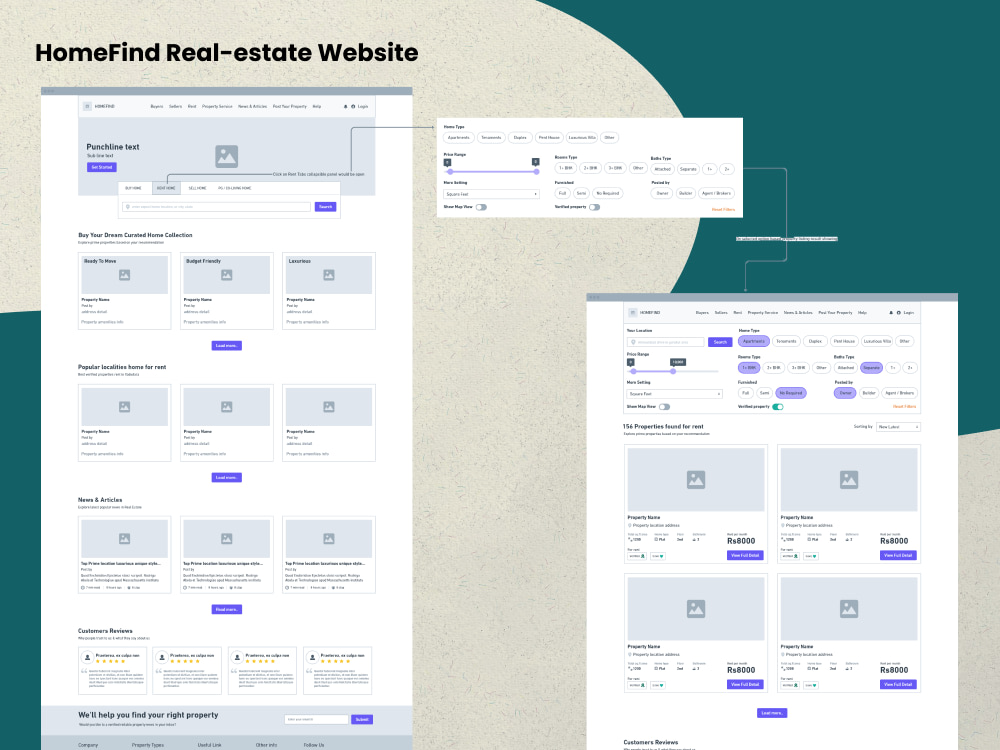Screen dimensions: 1000x750
Task: Click the first reviewer avatar icon in Customers Reviews
Action: pos(87,657)
